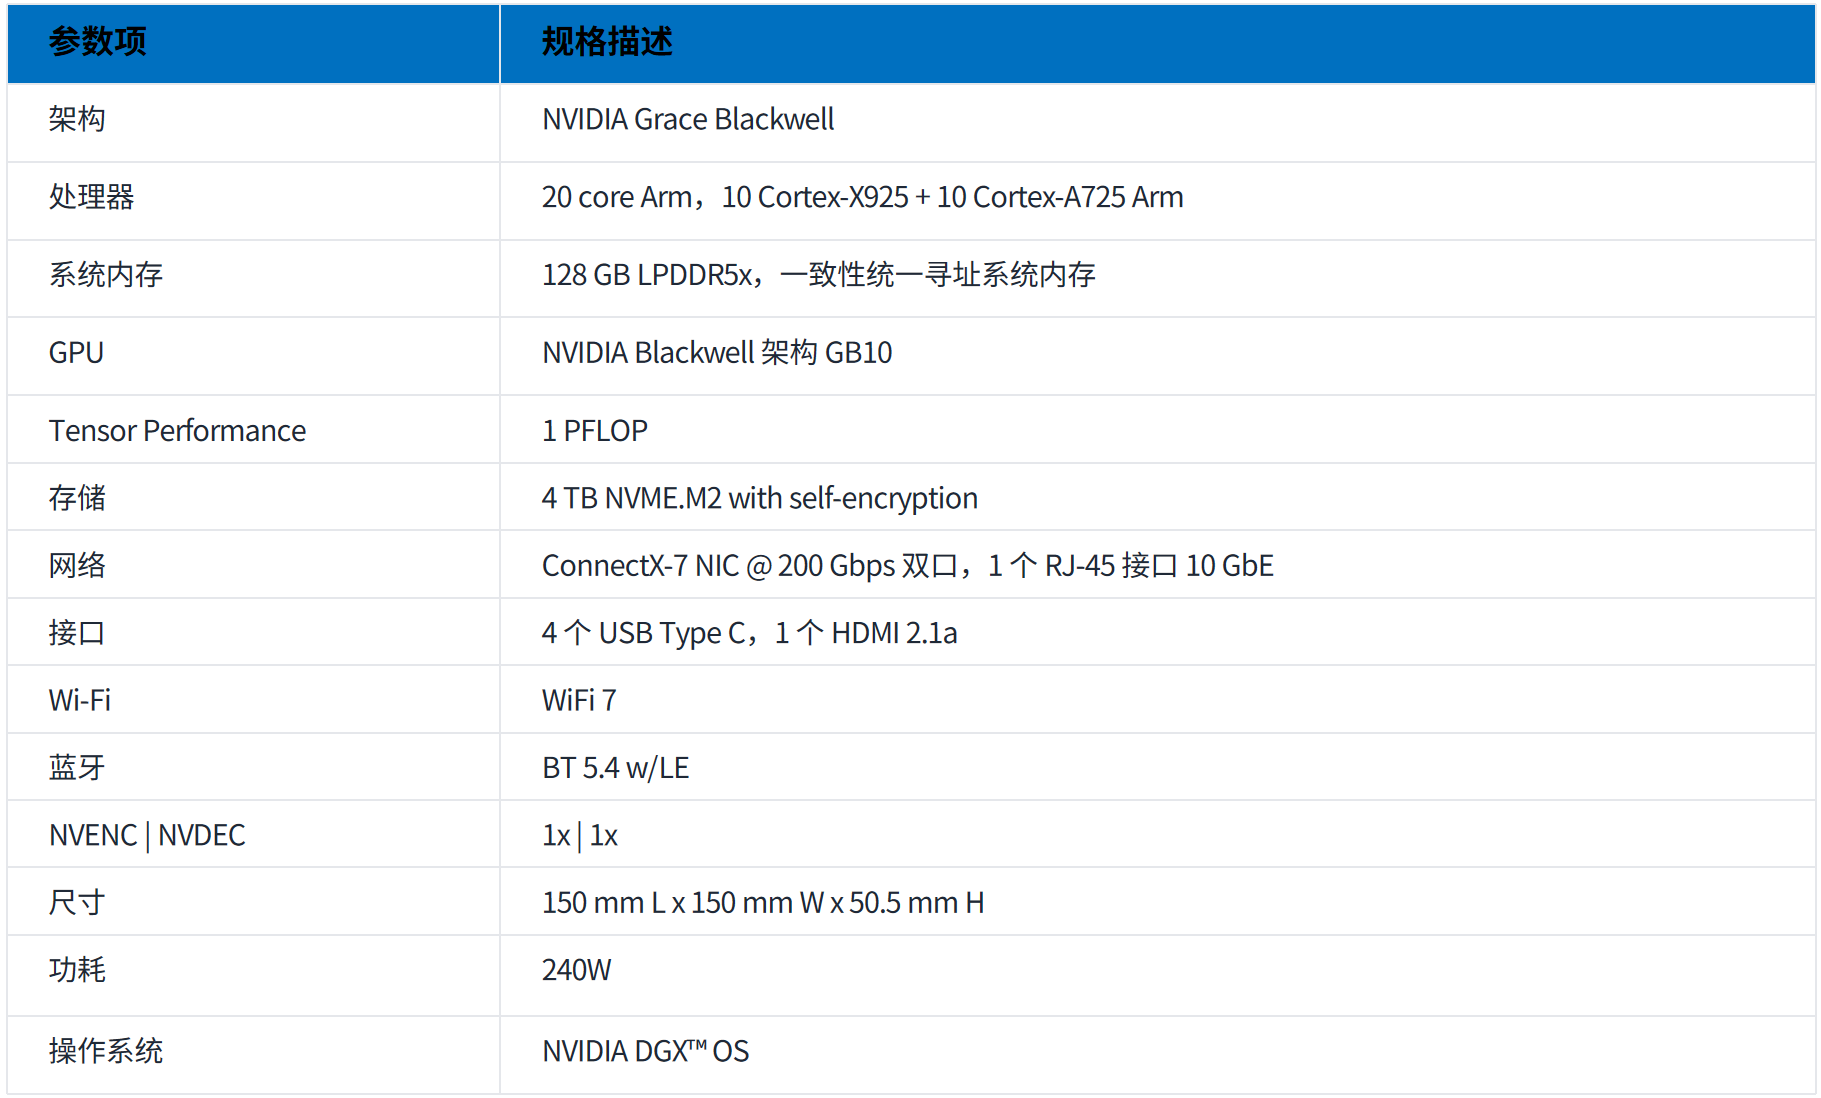This screenshot has height=1098, width=1821.
Task: Click the 20 core Arm processor description
Action: coord(862,197)
